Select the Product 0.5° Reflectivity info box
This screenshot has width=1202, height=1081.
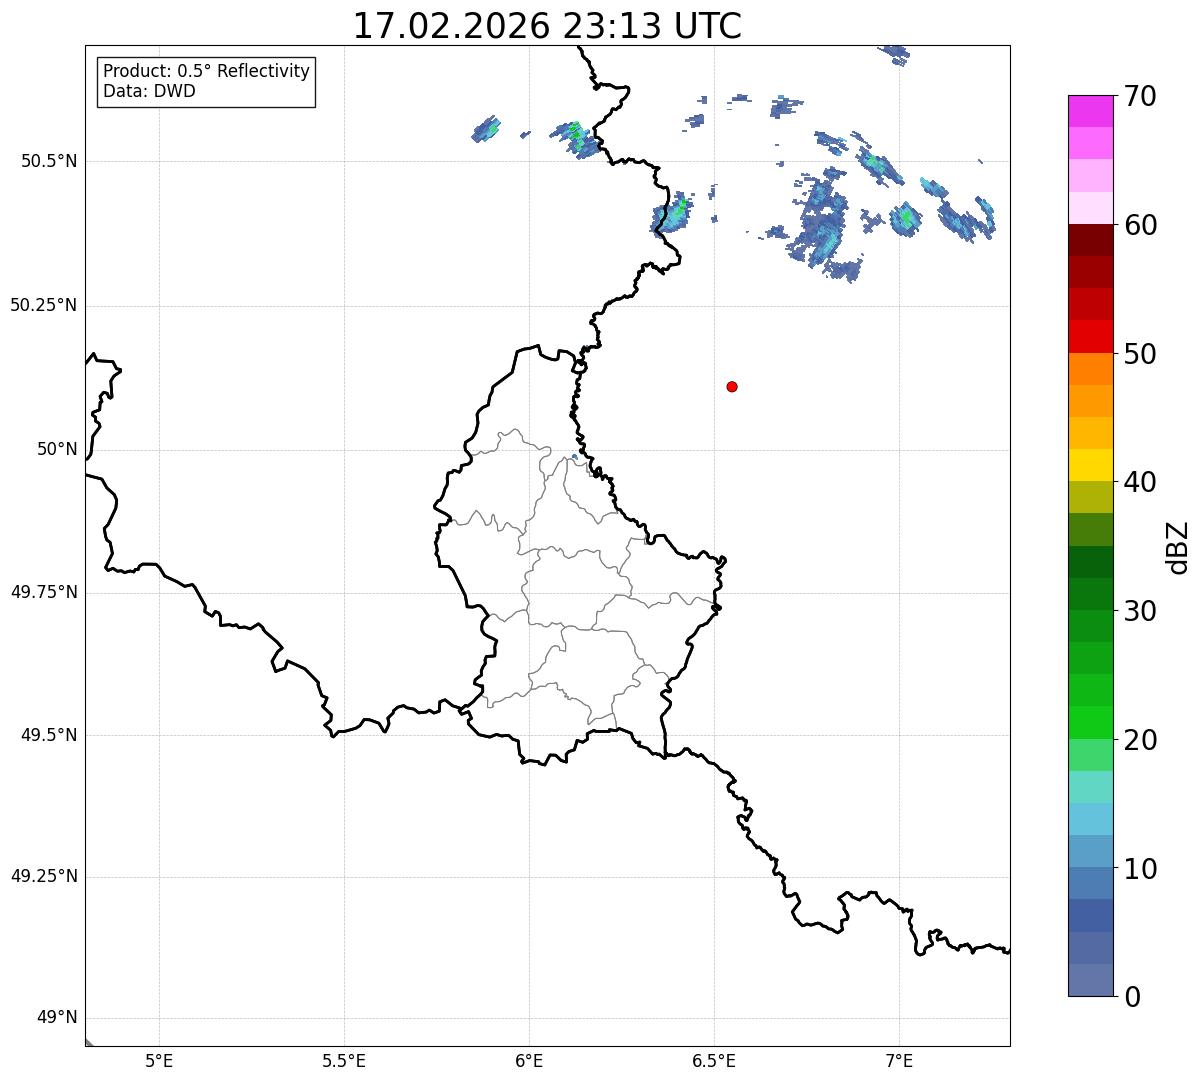(206, 81)
